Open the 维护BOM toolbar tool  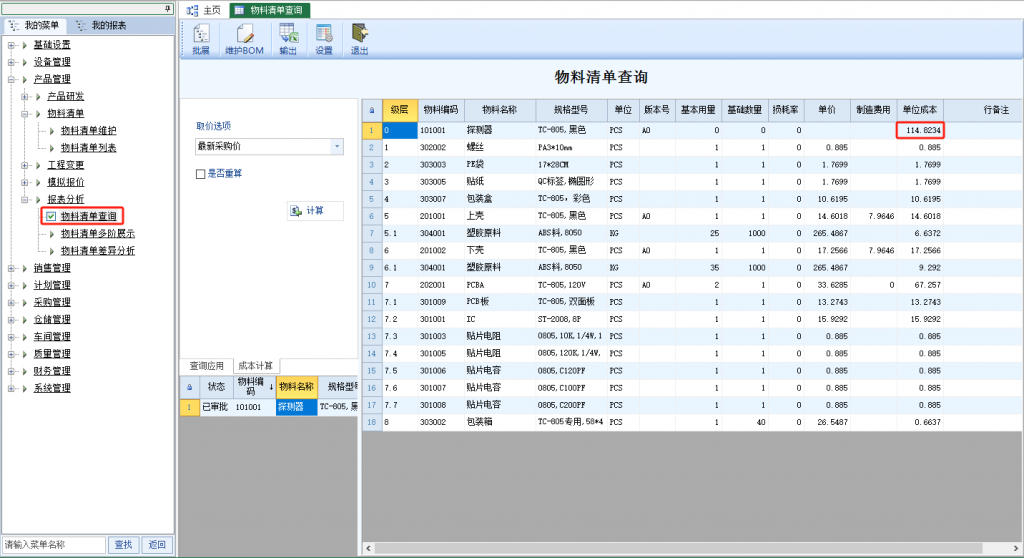(245, 36)
